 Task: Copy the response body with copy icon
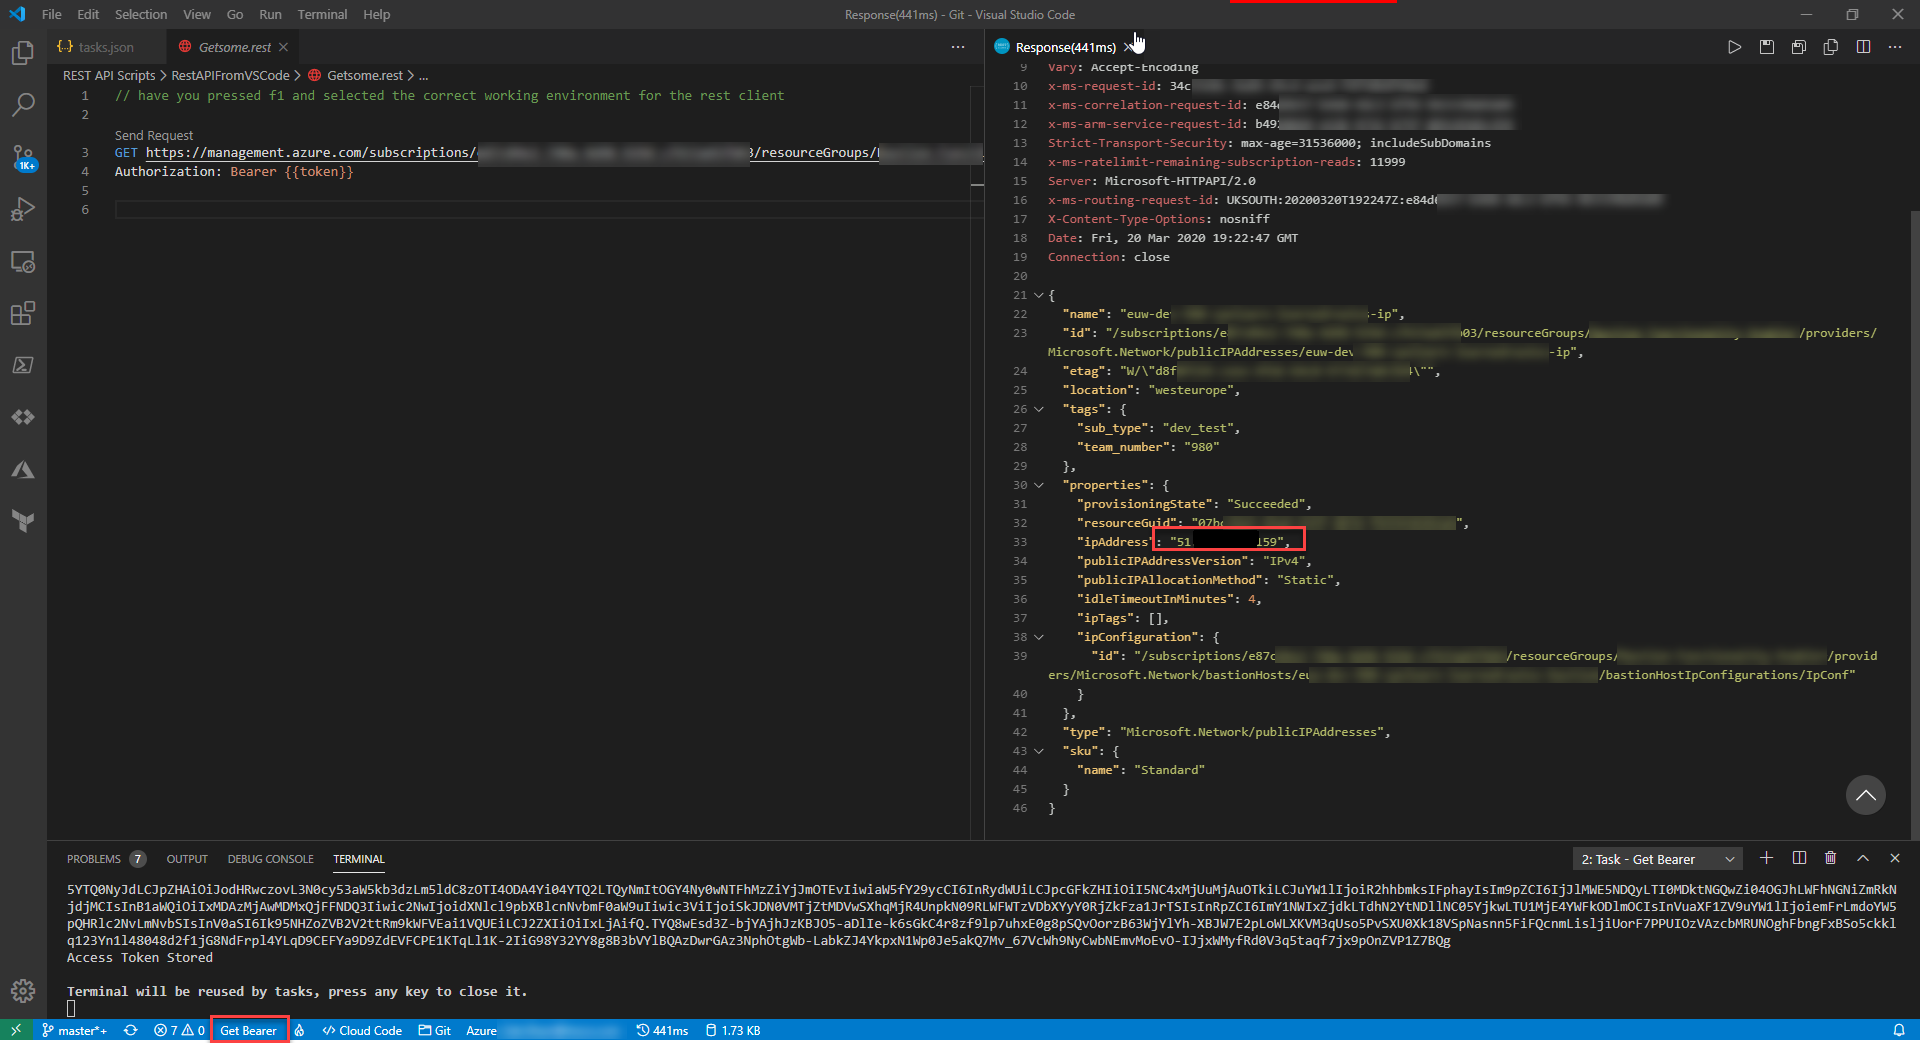[1831, 47]
